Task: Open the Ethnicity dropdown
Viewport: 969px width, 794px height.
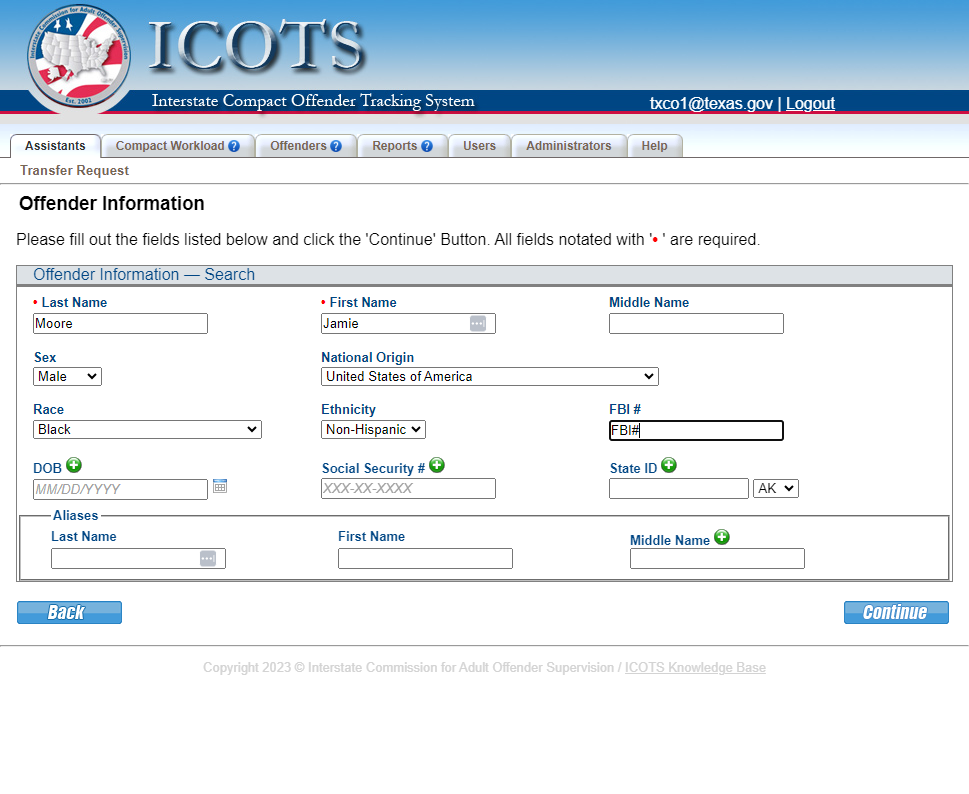Action: click(x=373, y=429)
